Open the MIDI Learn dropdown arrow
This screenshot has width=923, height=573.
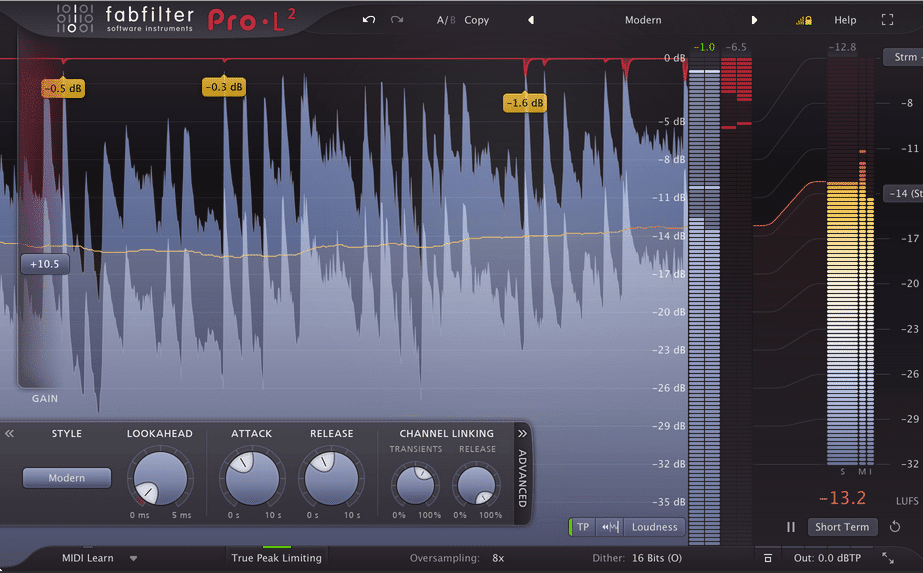pos(133,558)
